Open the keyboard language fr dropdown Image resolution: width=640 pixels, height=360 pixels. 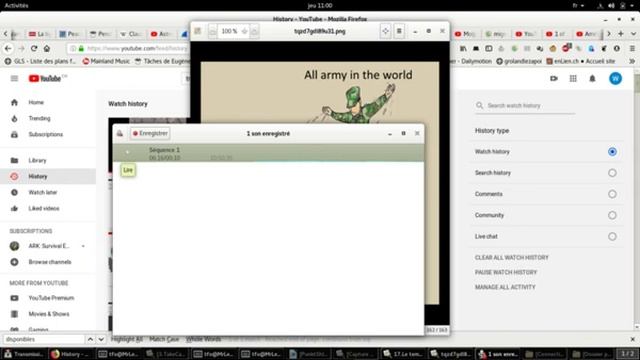click(x=578, y=6)
